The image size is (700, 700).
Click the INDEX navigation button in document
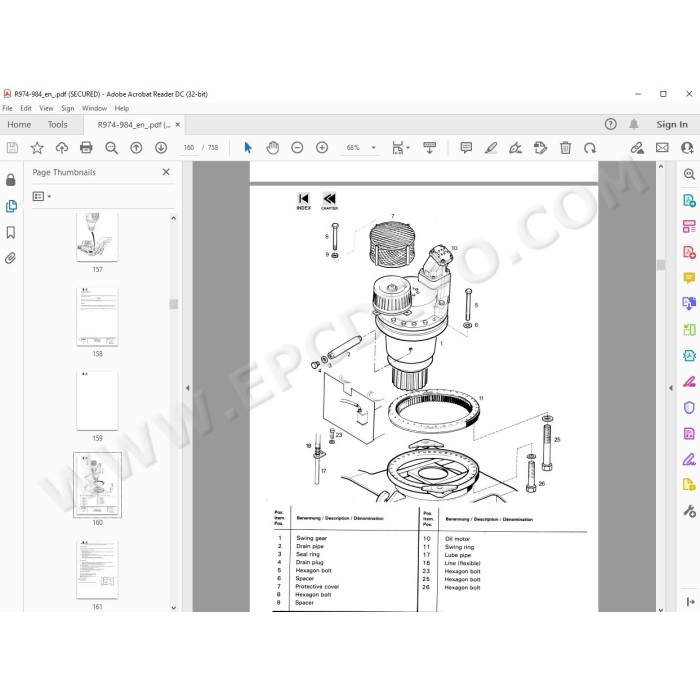click(304, 201)
